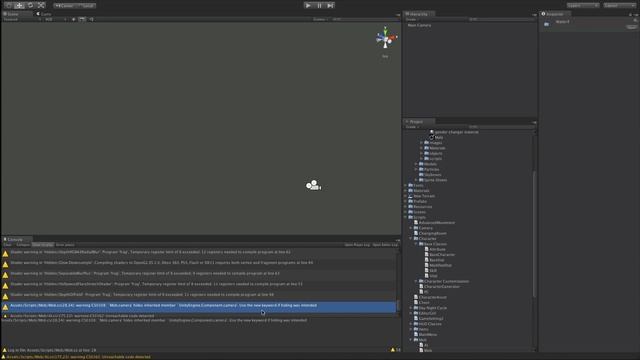Select the GameSettings2 script

point(431,318)
